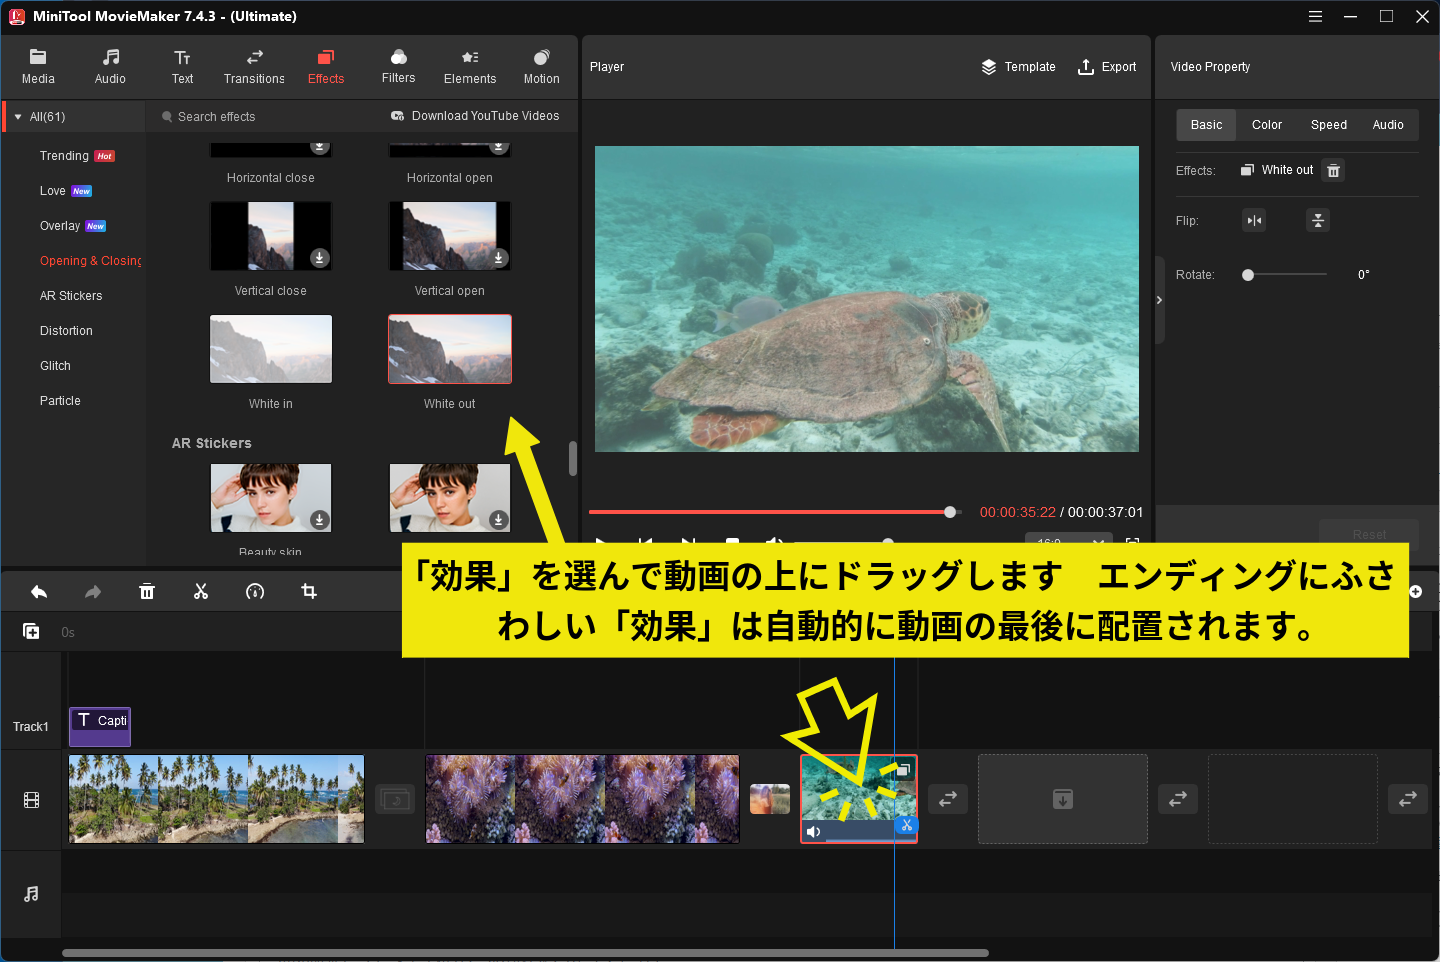Image resolution: width=1440 pixels, height=962 pixels.
Task: Click the zoom-in plus on timeline
Action: point(1416,592)
